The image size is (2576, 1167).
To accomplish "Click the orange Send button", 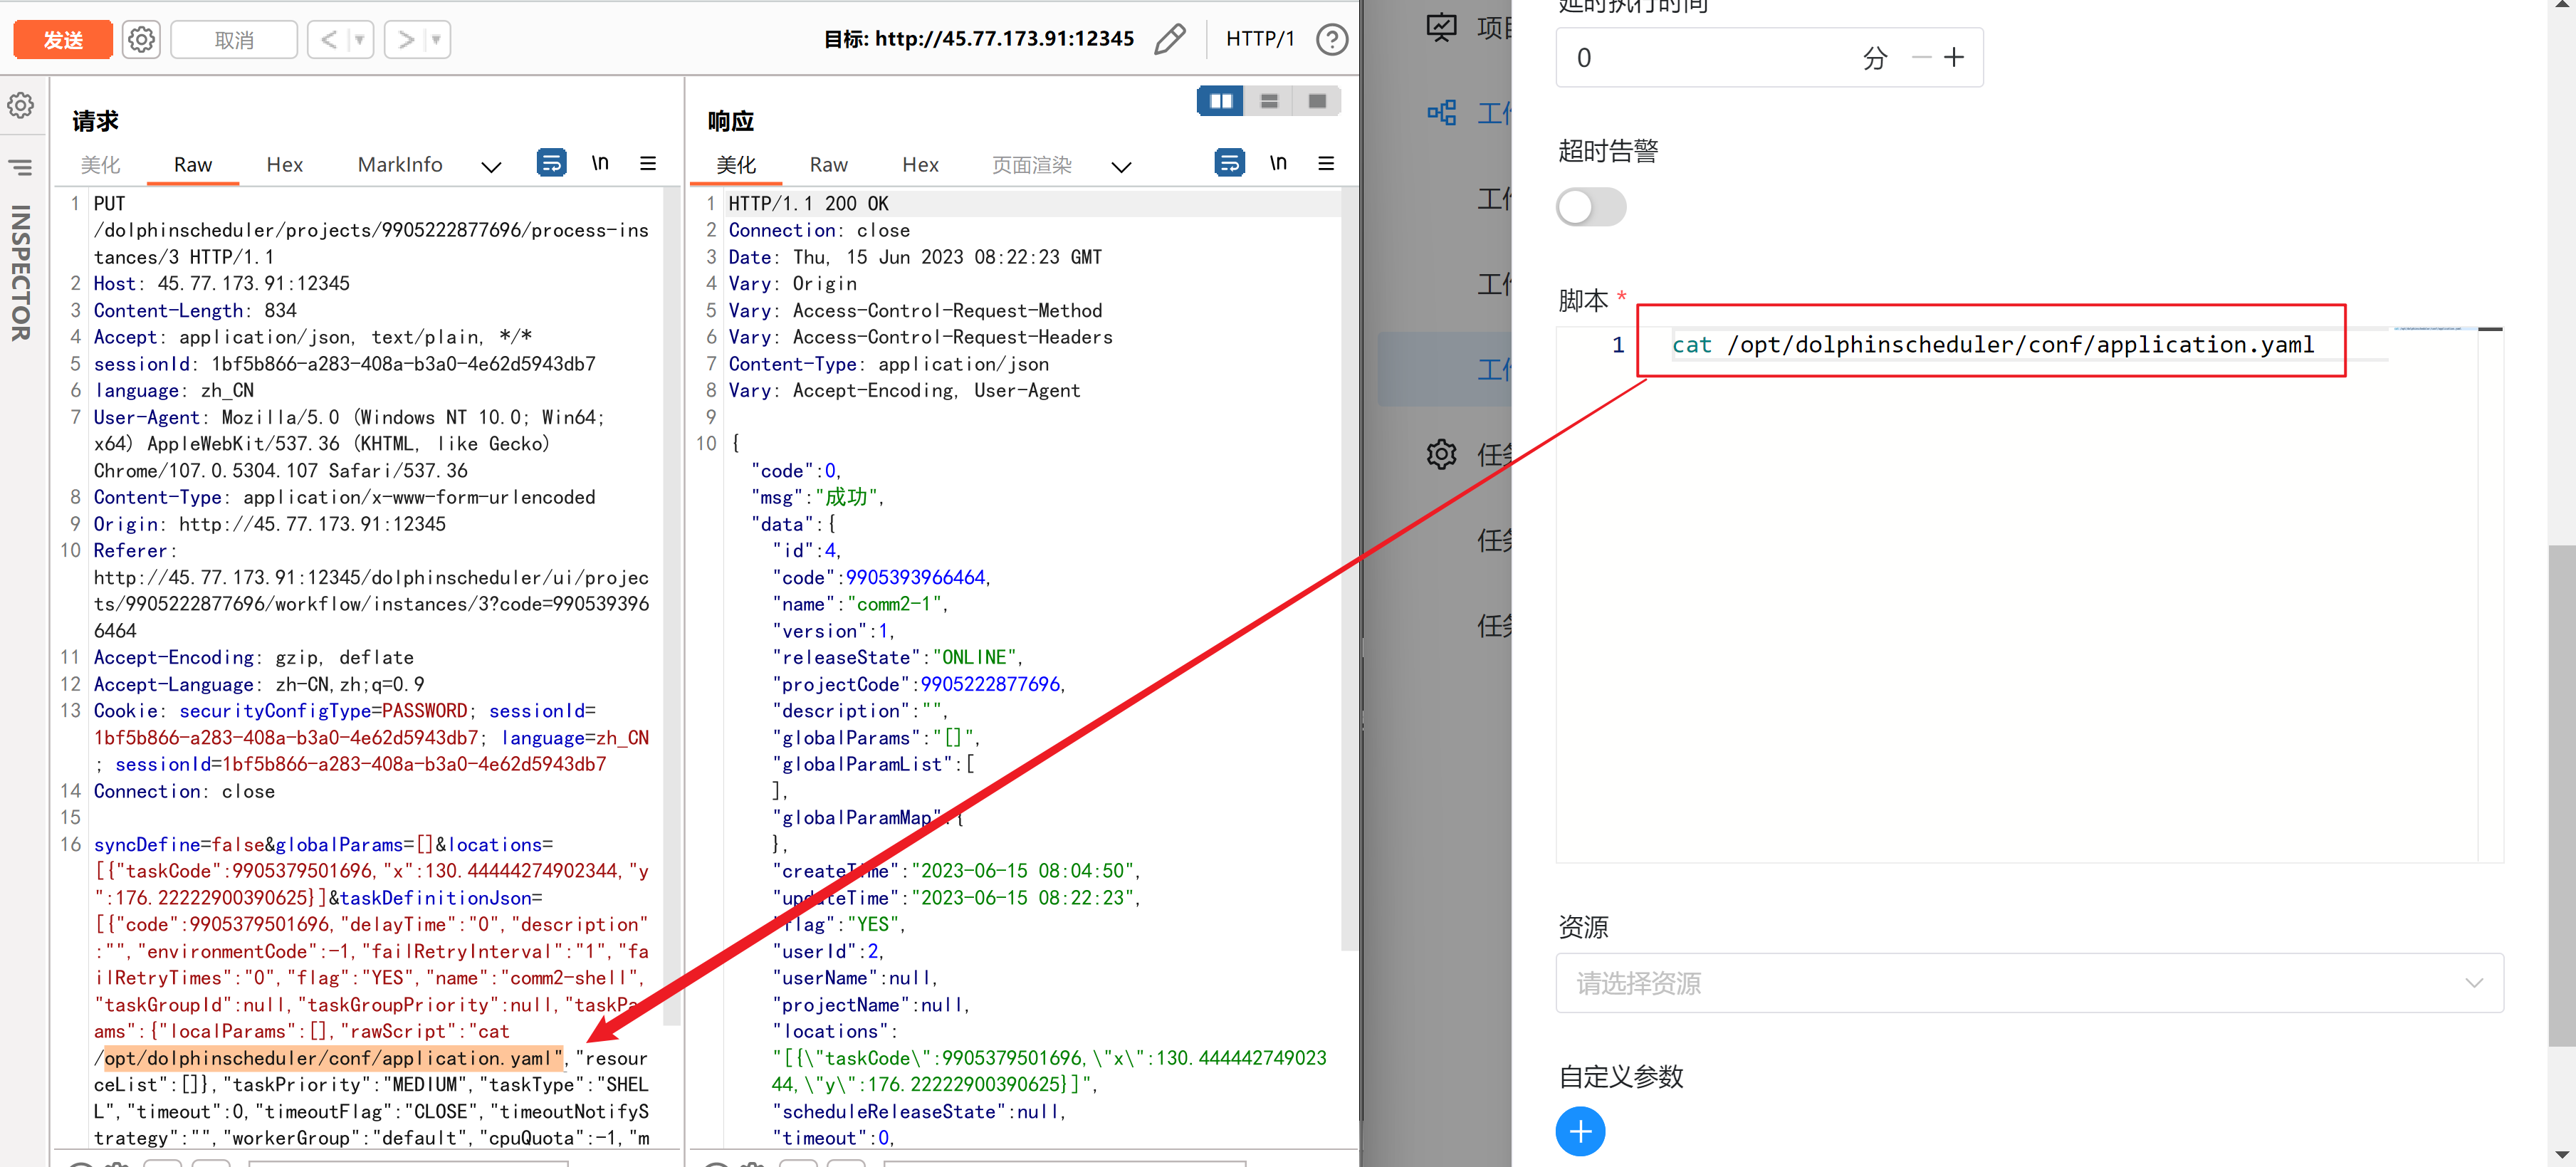I will pos(63,40).
